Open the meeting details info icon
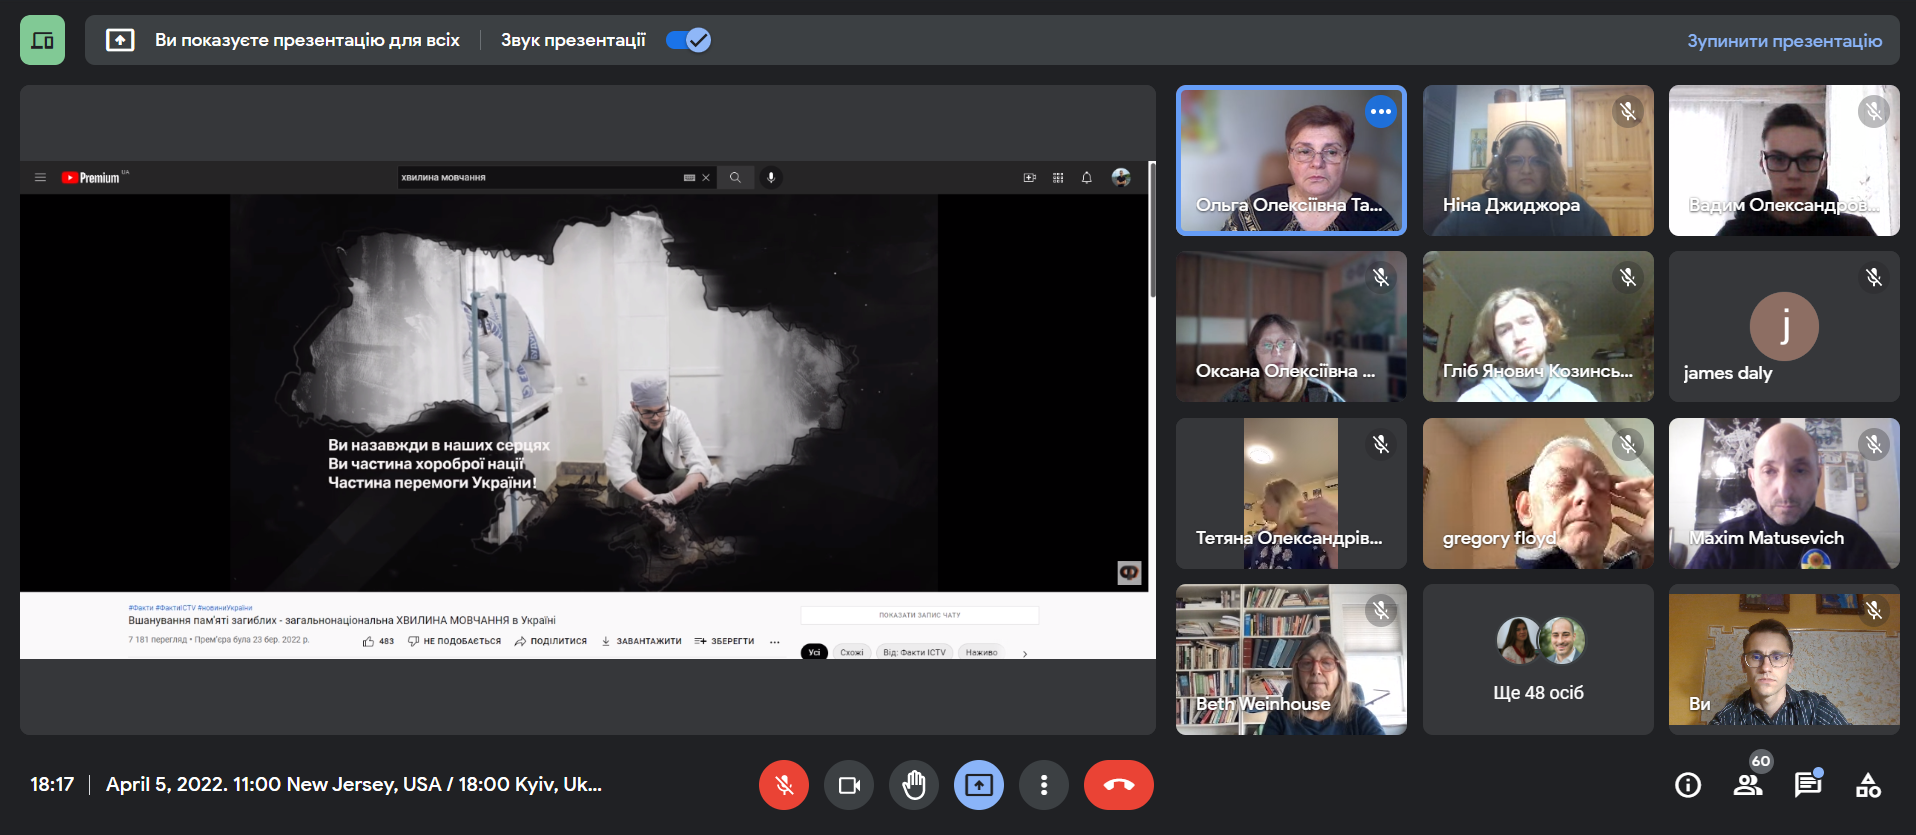The width and height of the screenshot is (1916, 835). (x=1687, y=785)
